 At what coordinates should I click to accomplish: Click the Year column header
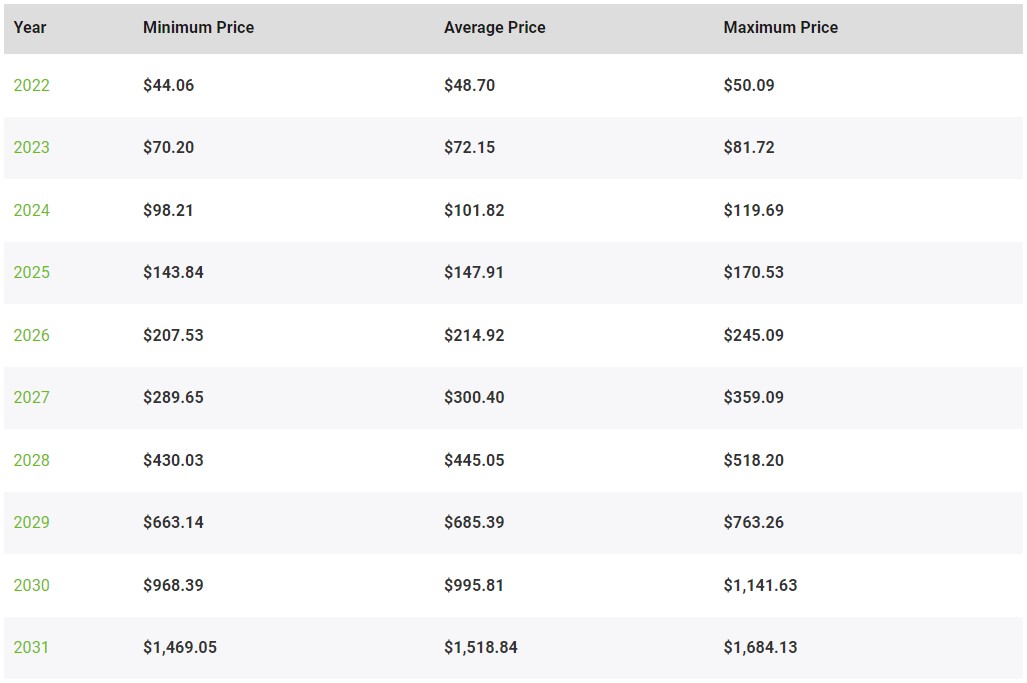click(30, 28)
